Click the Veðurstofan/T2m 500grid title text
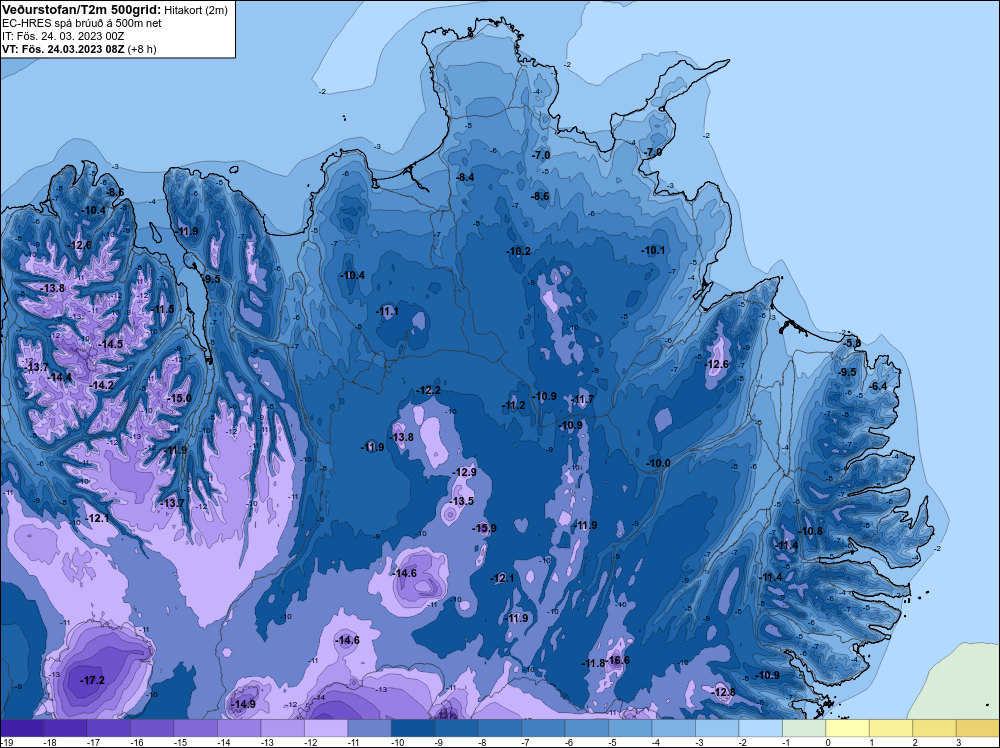The width and height of the screenshot is (1000, 748). point(81,10)
